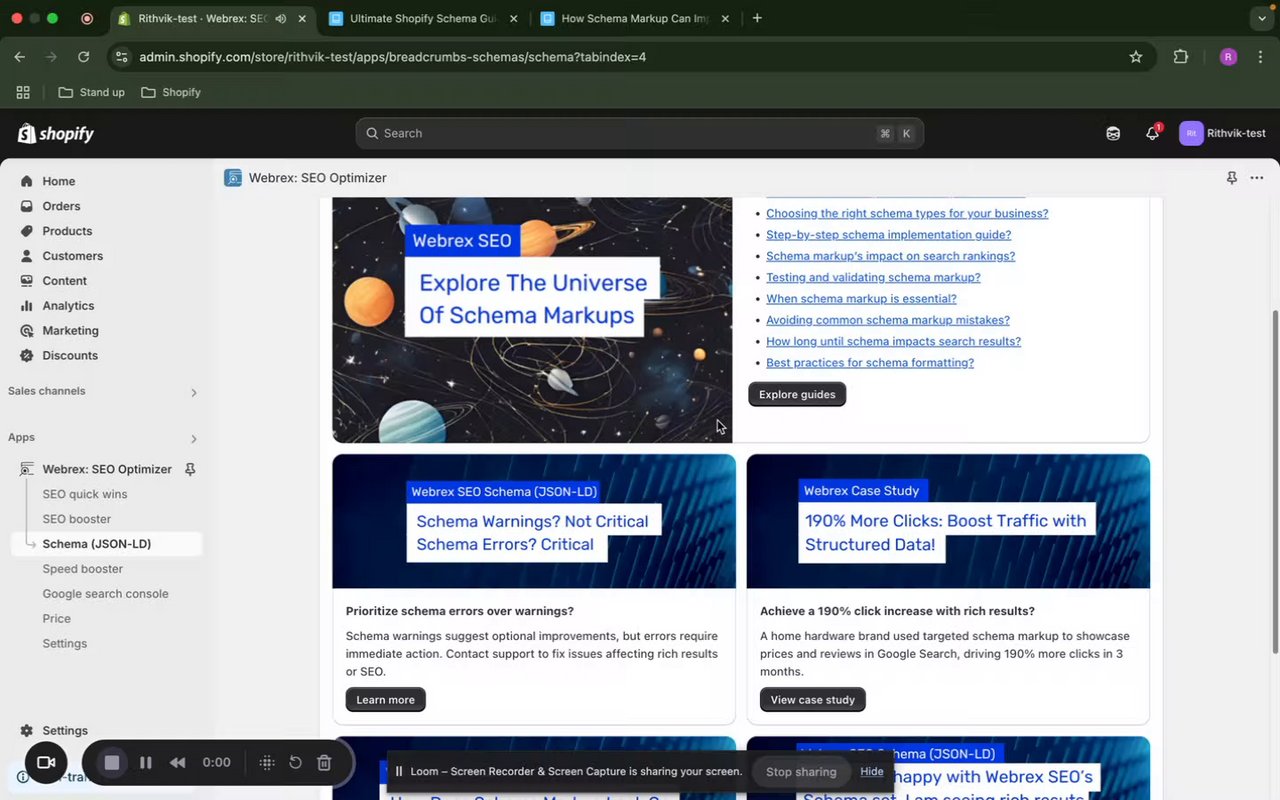Open the bookmarks bar apps grid
Viewport: 1280px width, 800px height.
(x=23, y=92)
